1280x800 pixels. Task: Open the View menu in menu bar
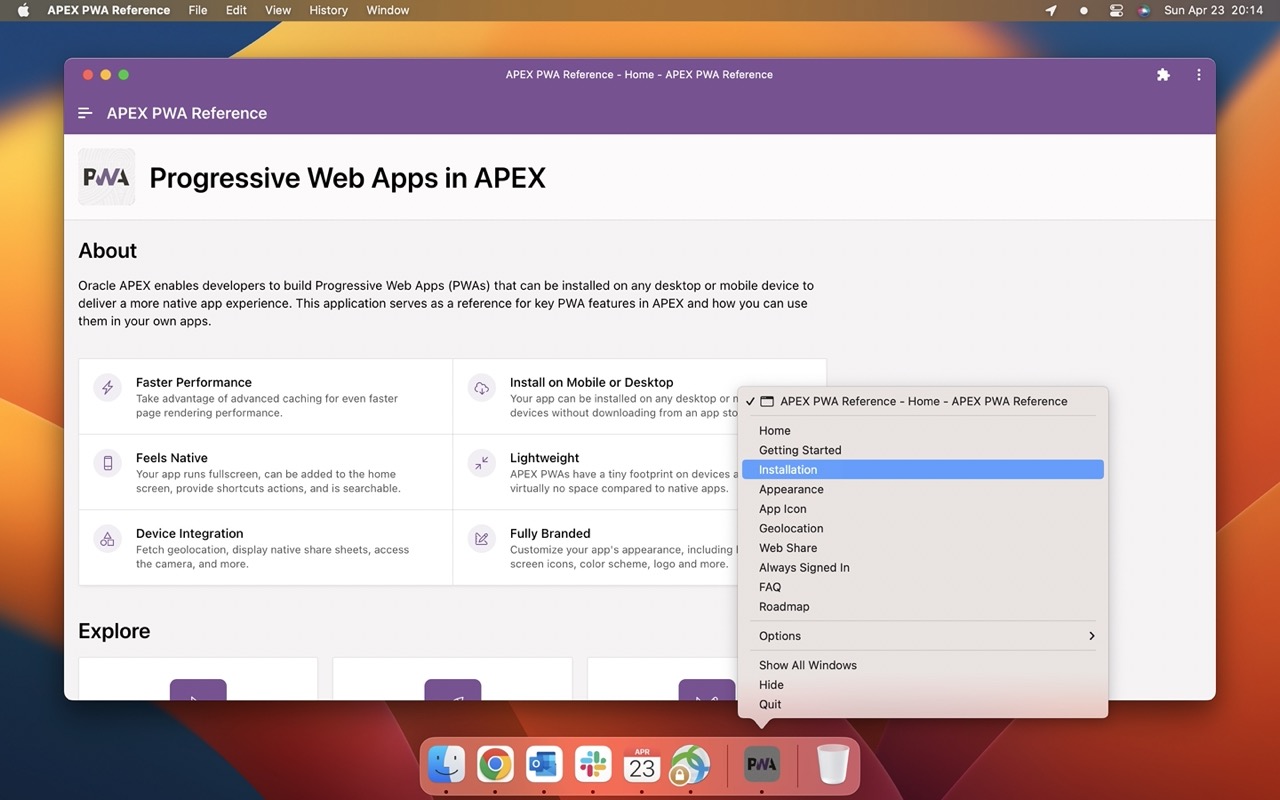[x=278, y=10]
